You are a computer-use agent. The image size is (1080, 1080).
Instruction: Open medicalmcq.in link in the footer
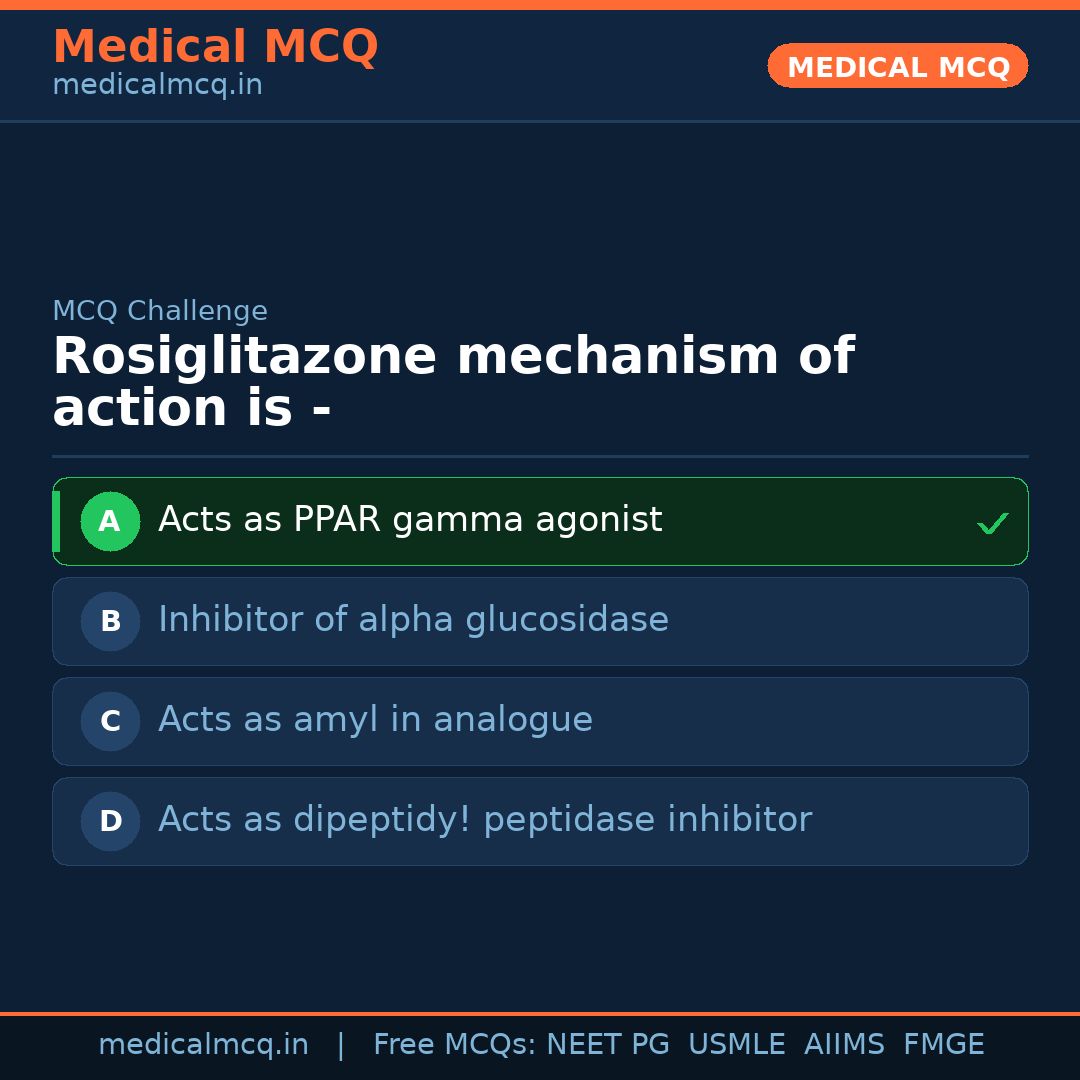click(x=203, y=1045)
